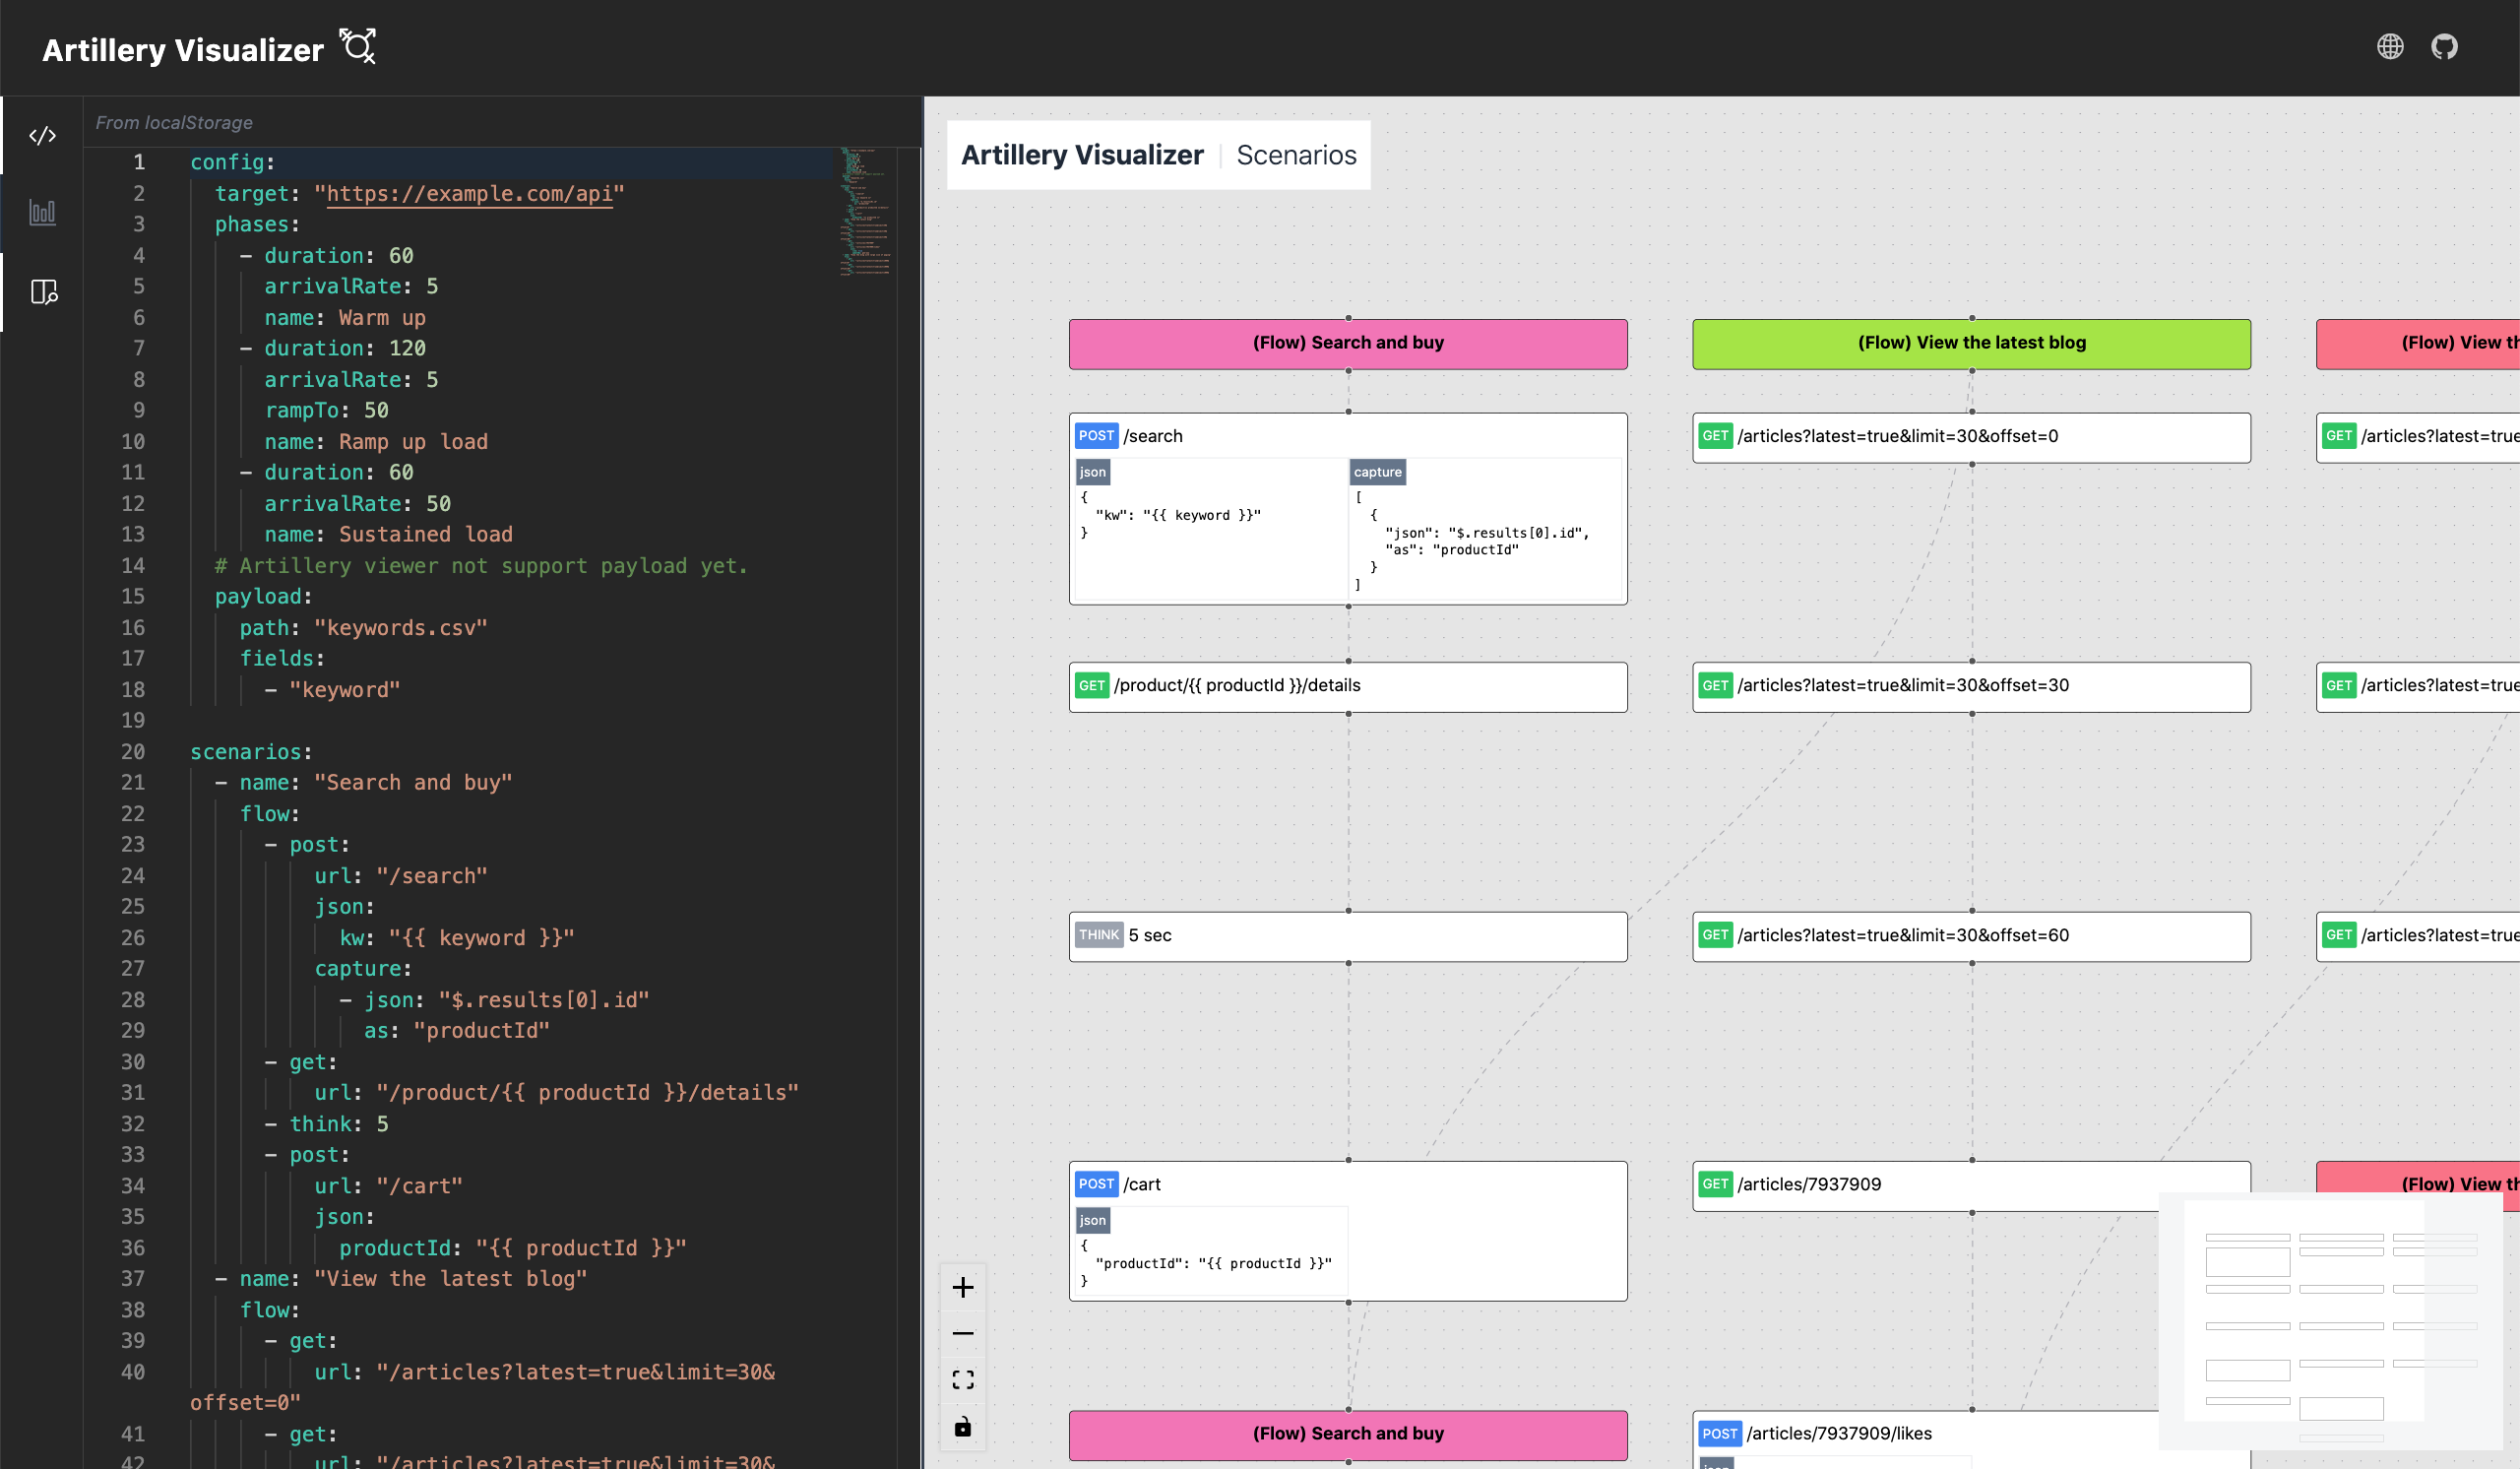Image resolution: width=2520 pixels, height=1469 pixels.
Task: Expand the POST /cart flow node
Action: 1346,1183
